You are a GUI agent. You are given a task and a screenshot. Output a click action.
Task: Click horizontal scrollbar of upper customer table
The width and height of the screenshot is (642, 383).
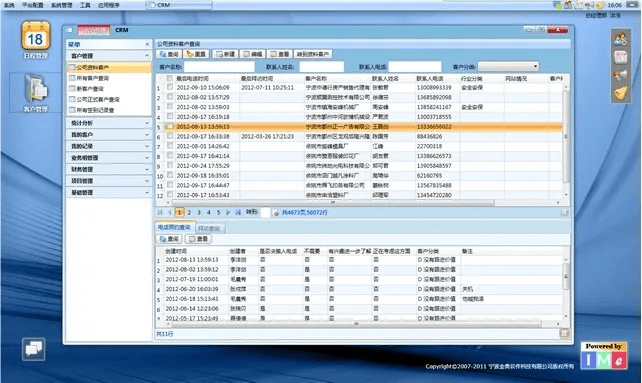tap(333, 202)
